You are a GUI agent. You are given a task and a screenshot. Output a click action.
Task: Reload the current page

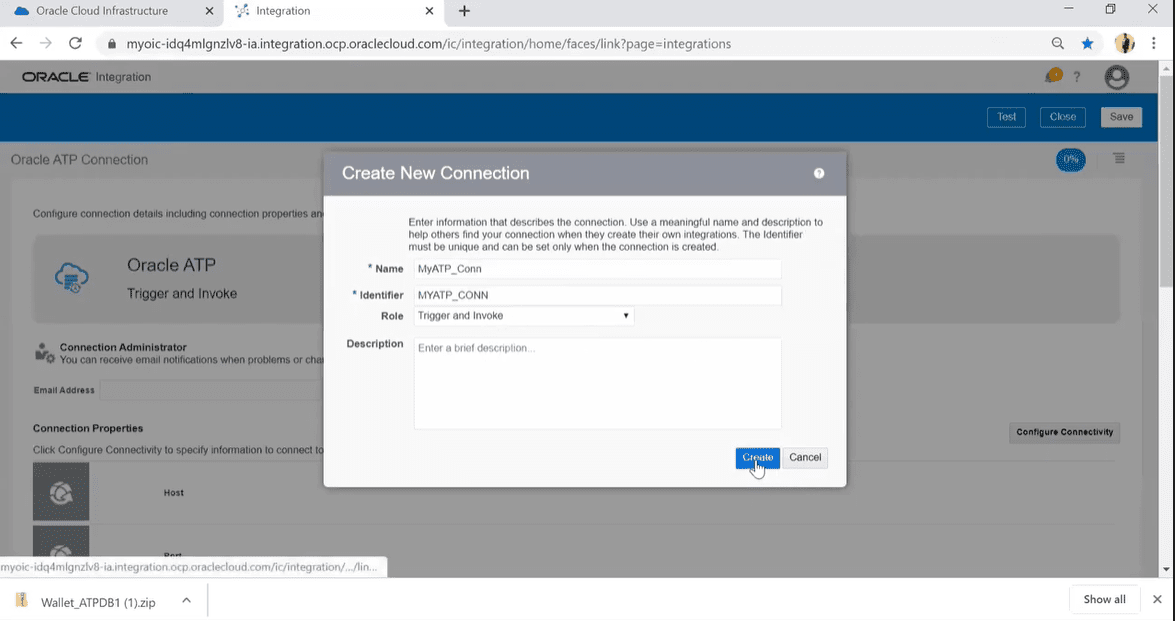coord(76,43)
